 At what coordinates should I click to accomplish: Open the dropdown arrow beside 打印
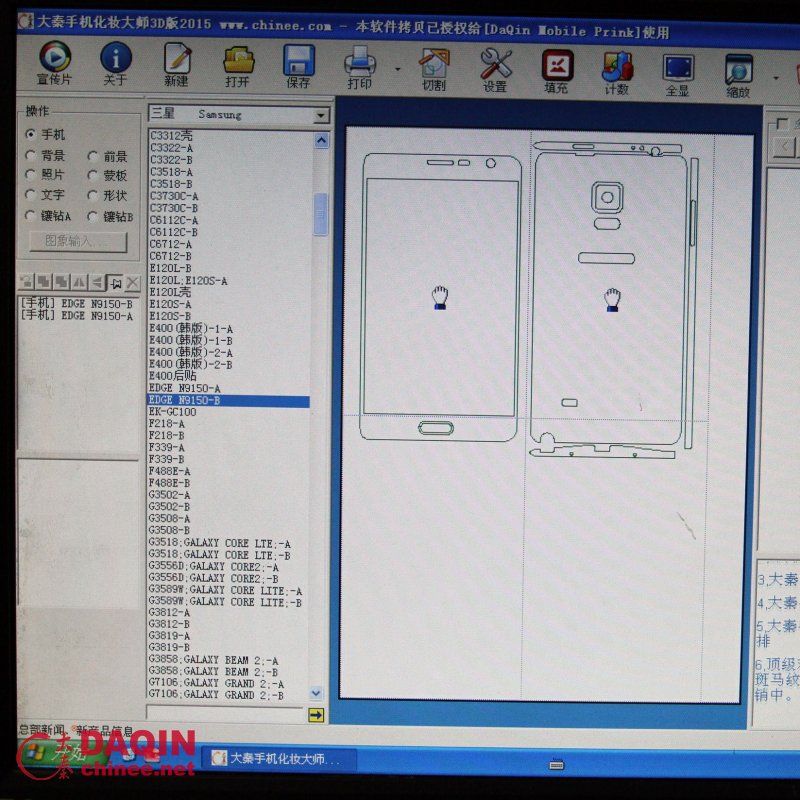pyautogui.click(x=397, y=69)
